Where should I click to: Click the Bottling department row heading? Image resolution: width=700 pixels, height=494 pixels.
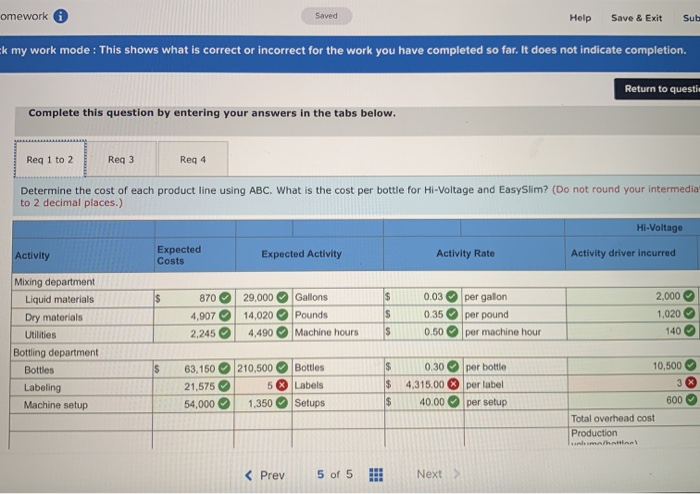[56, 353]
